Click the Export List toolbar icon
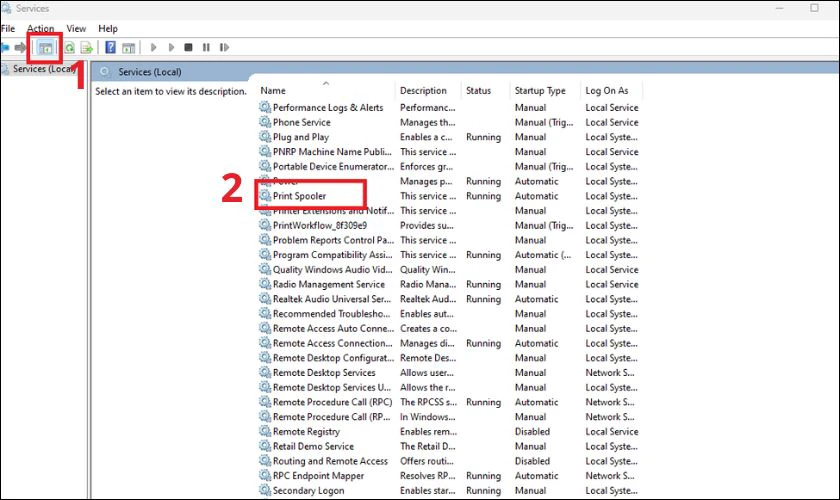 tap(86, 48)
